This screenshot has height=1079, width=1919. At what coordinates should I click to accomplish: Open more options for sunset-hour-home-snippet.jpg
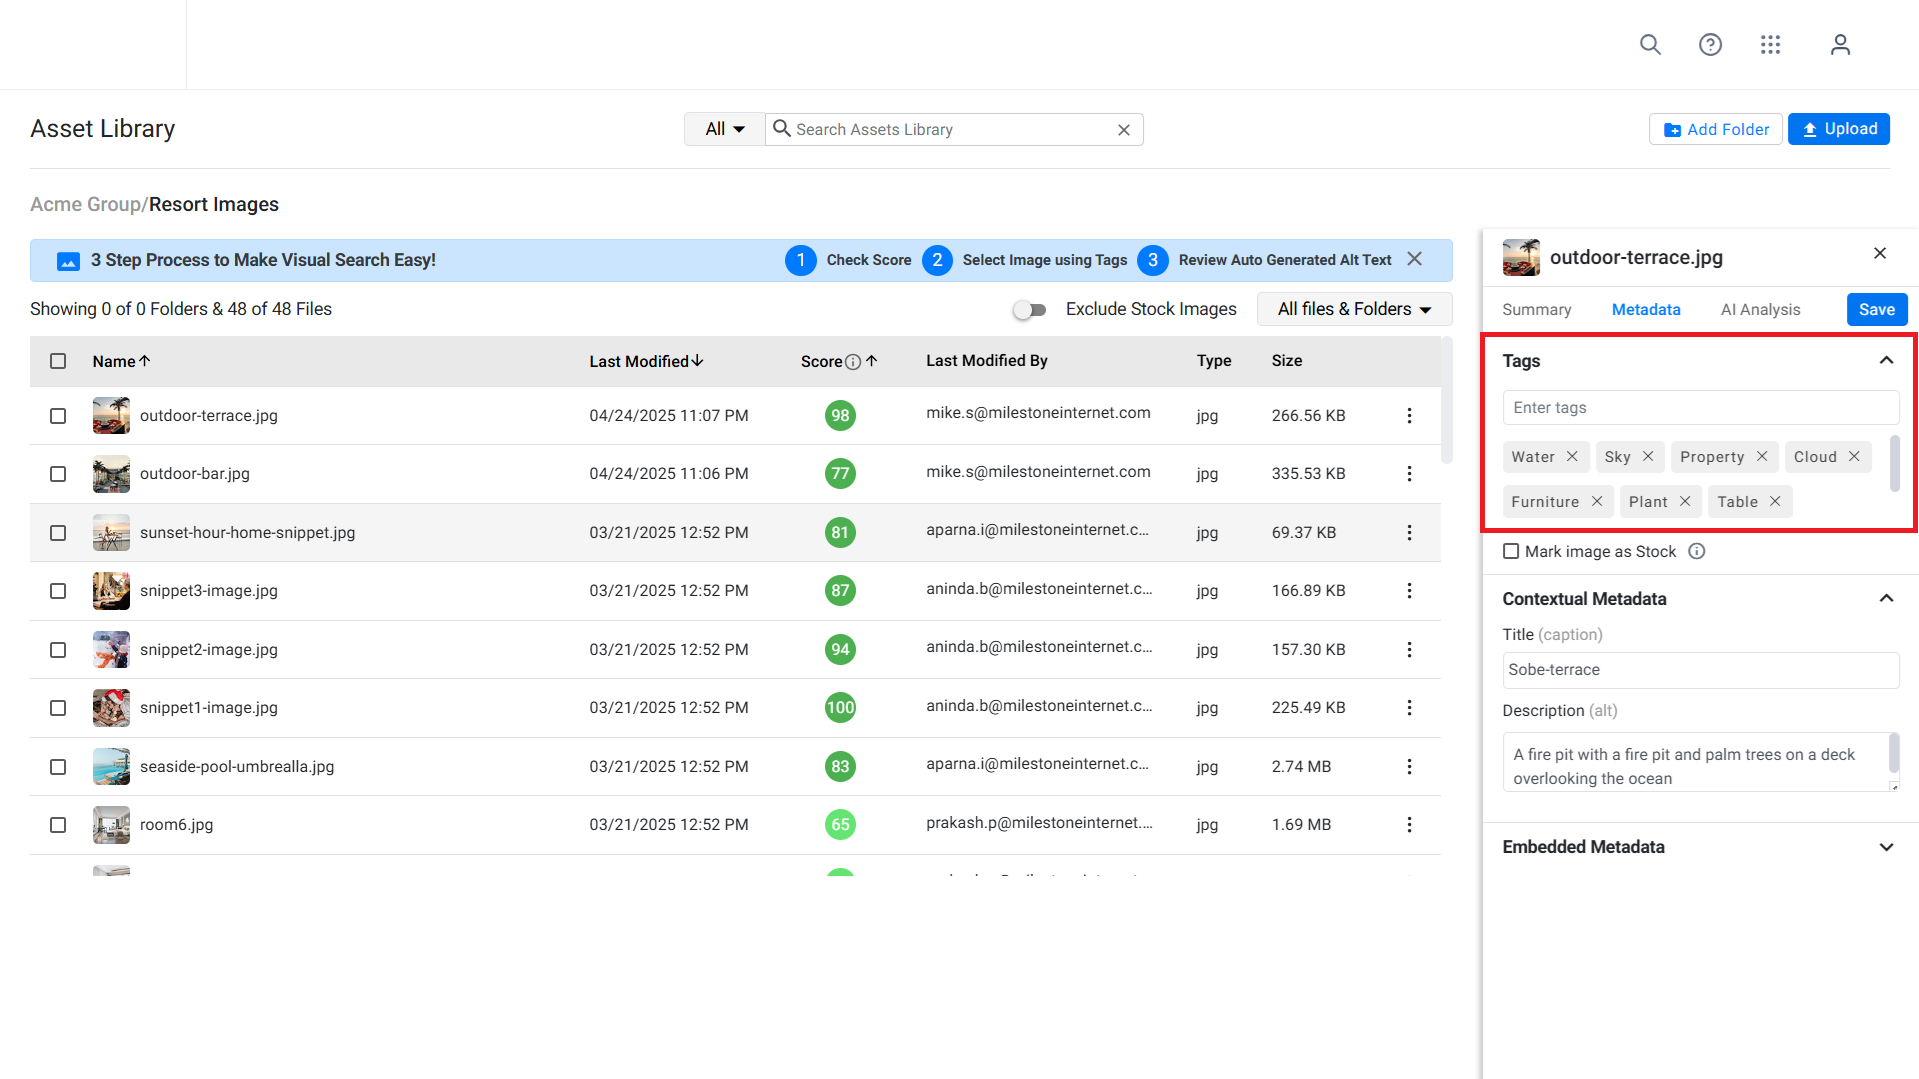(1409, 533)
